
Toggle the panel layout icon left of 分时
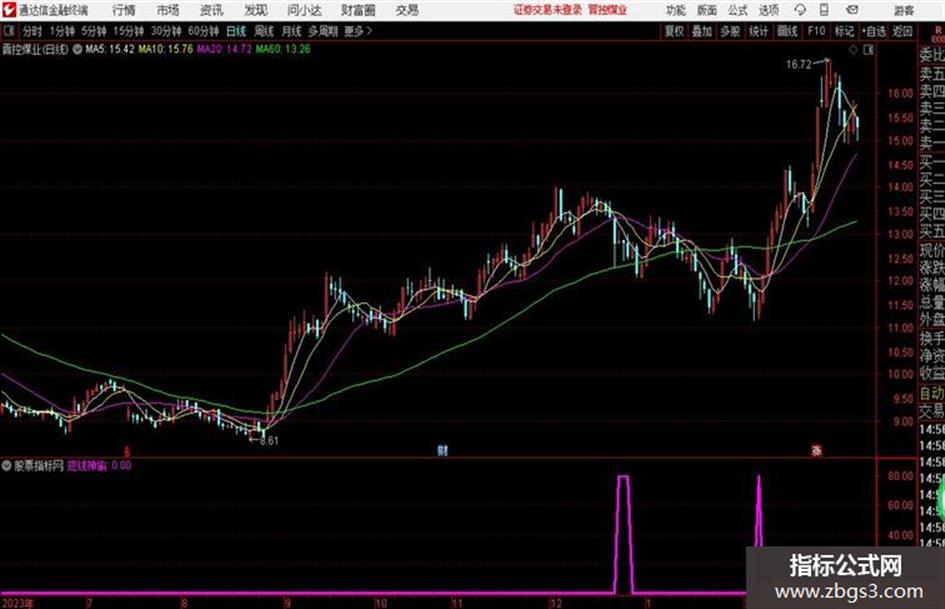pos(9,31)
